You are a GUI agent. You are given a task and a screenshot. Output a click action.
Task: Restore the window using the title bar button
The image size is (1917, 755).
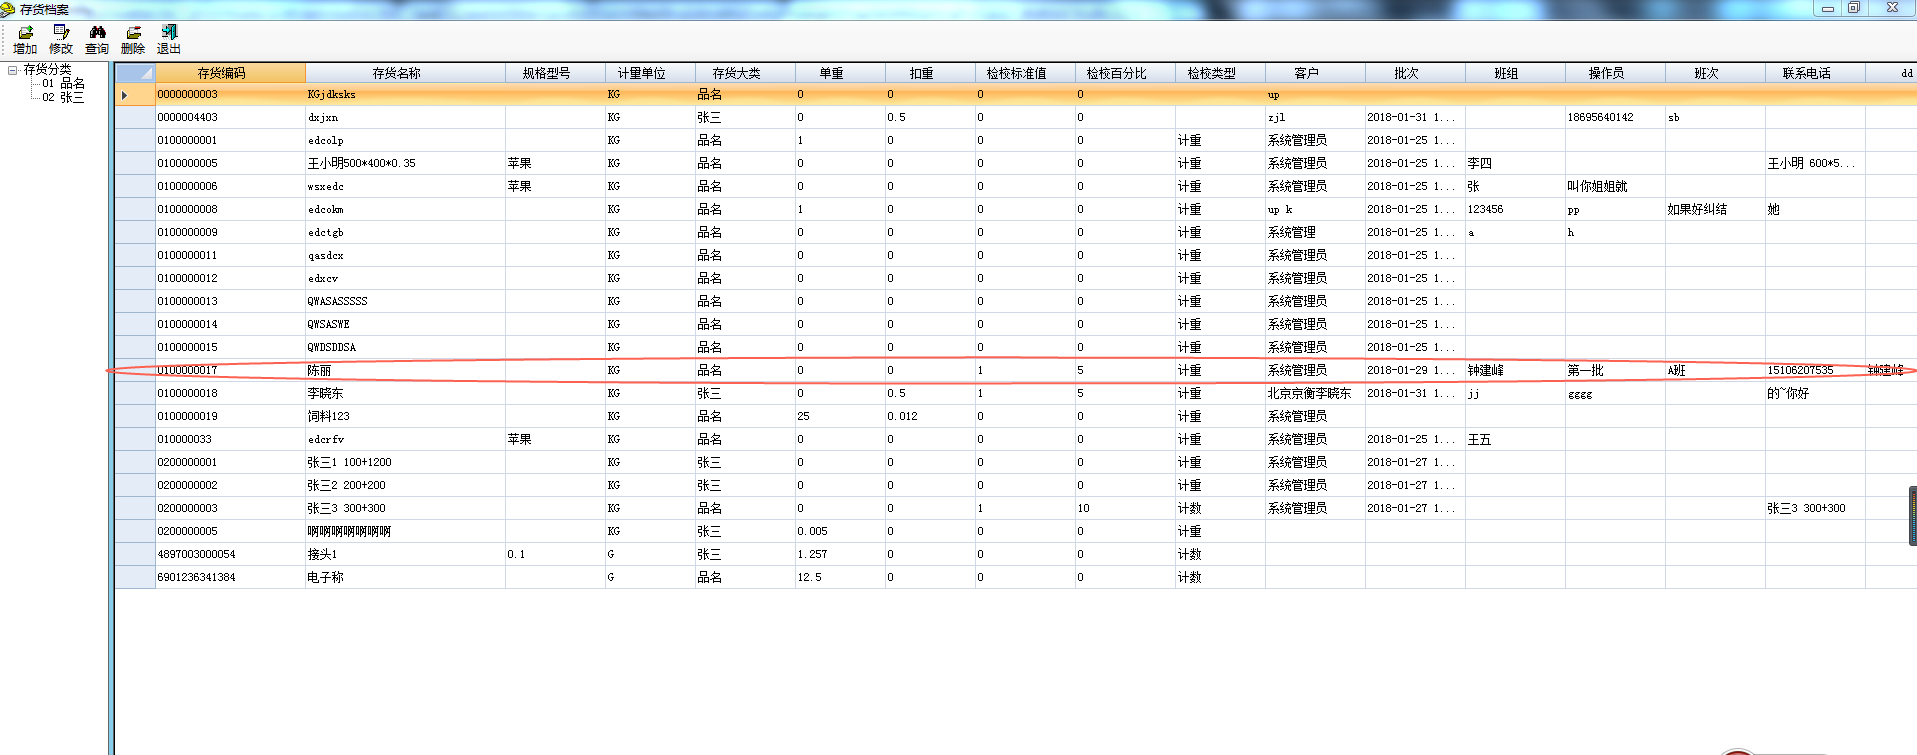click(x=1853, y=8)
